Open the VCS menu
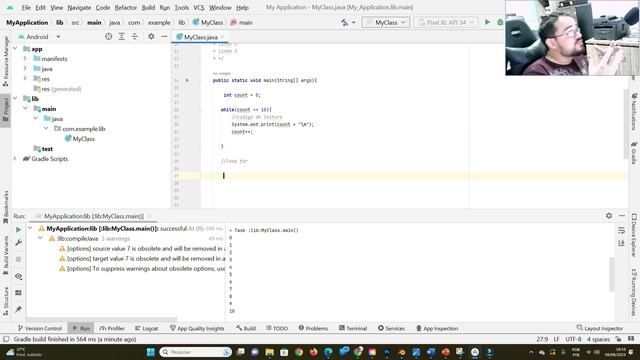 tap(199, 7)
